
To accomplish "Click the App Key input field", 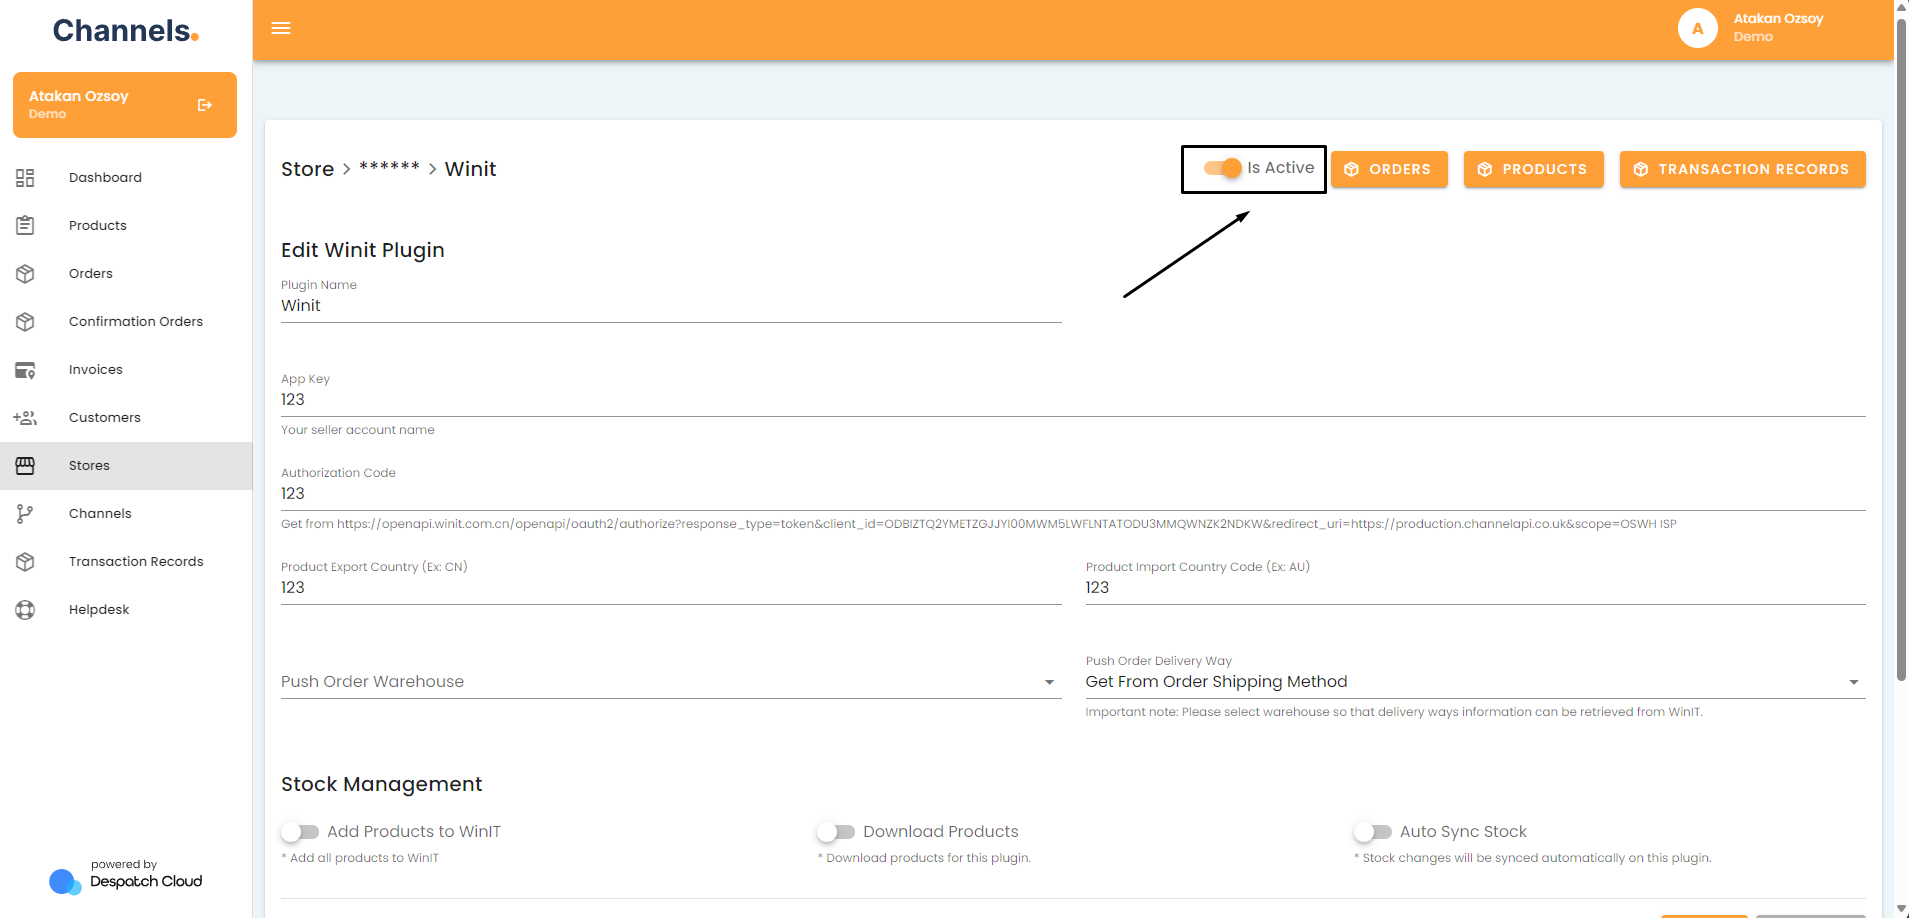I will point(1073,400).
